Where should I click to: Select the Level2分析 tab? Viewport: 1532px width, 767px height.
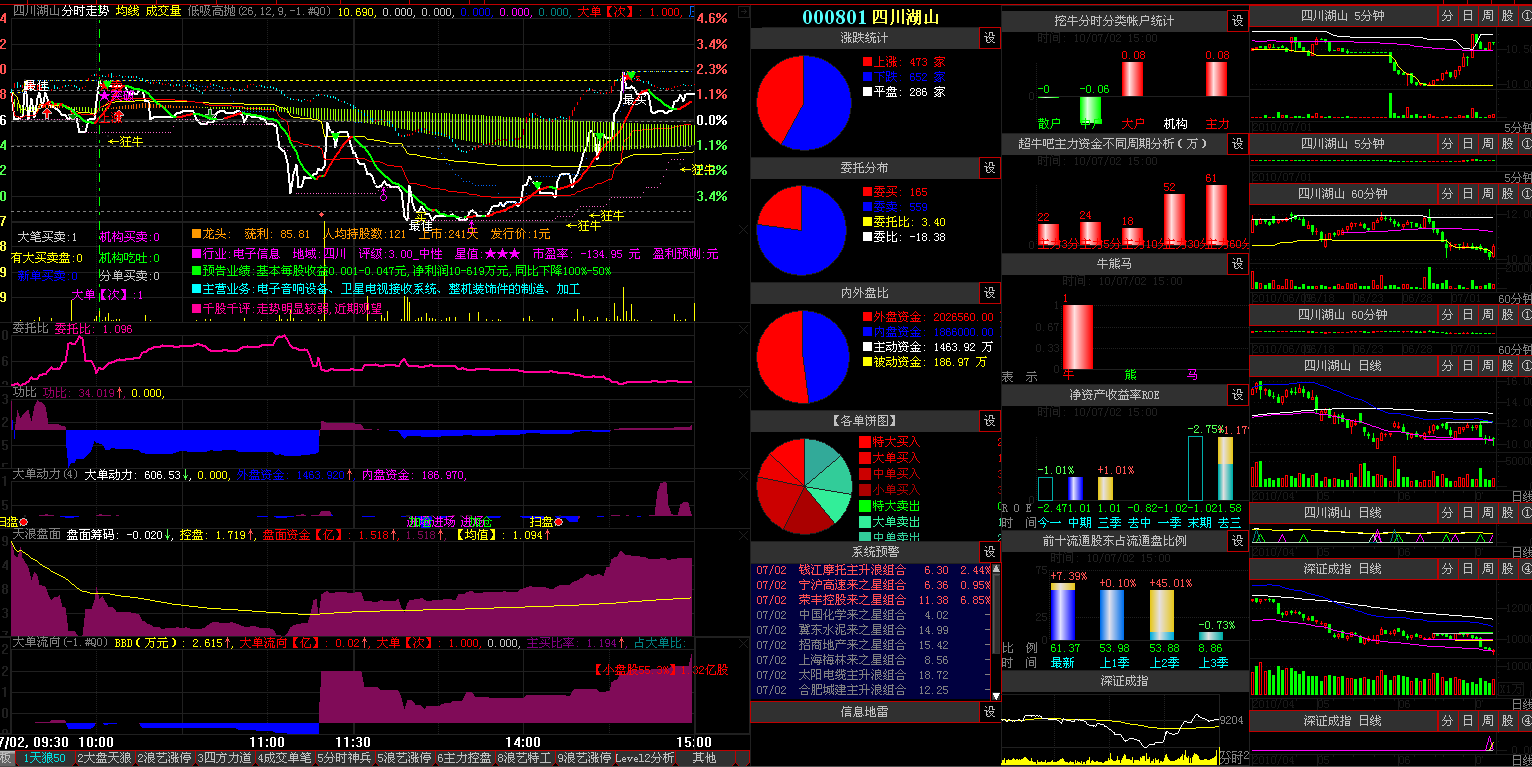[x=645, y=759]
